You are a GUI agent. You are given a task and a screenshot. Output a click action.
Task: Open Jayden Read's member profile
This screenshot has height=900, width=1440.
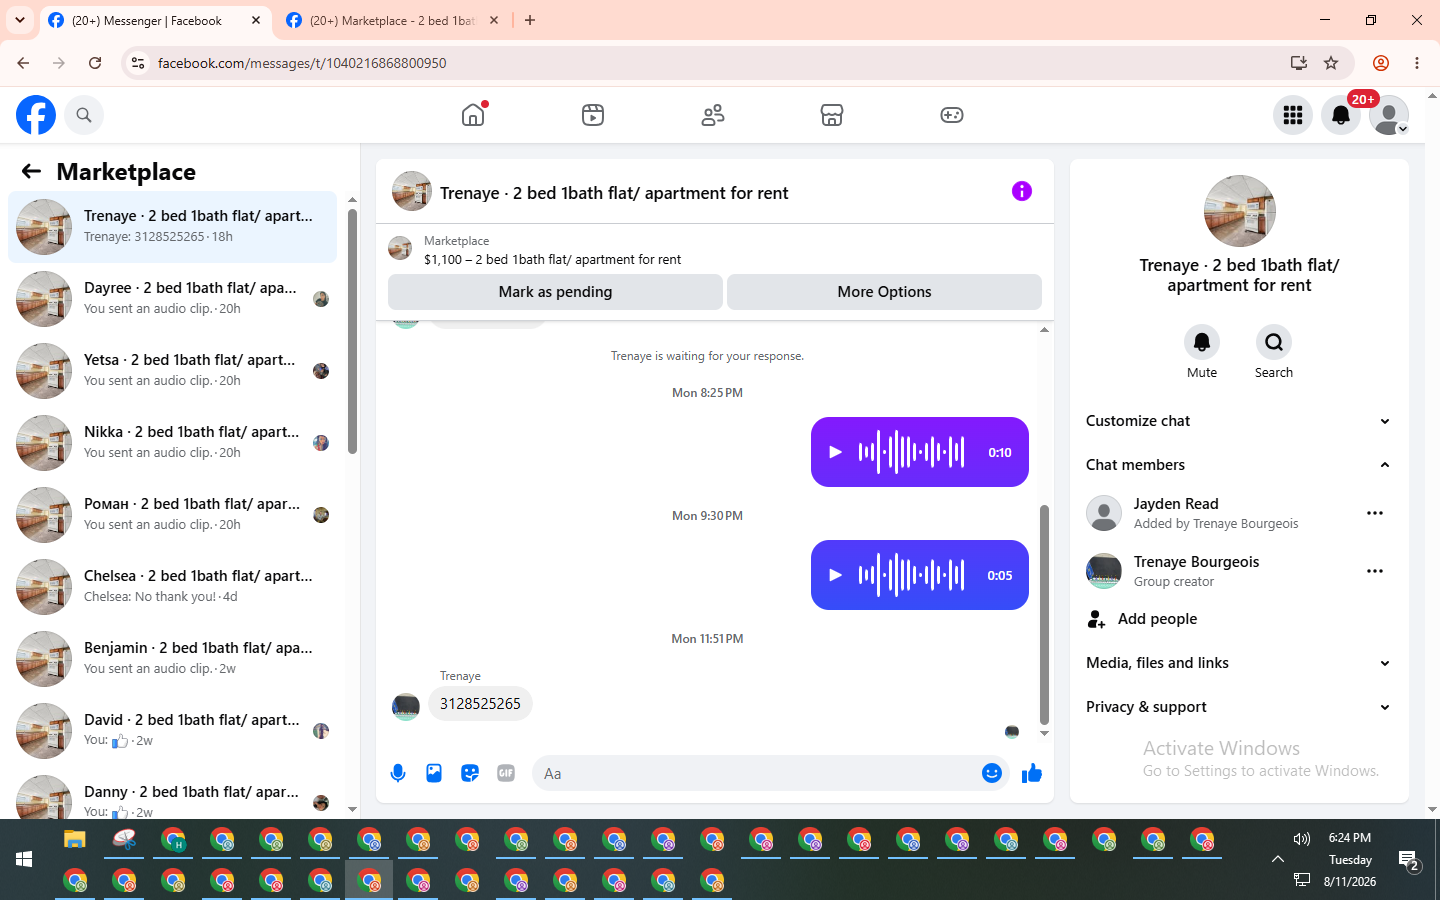pos(1176,504)
